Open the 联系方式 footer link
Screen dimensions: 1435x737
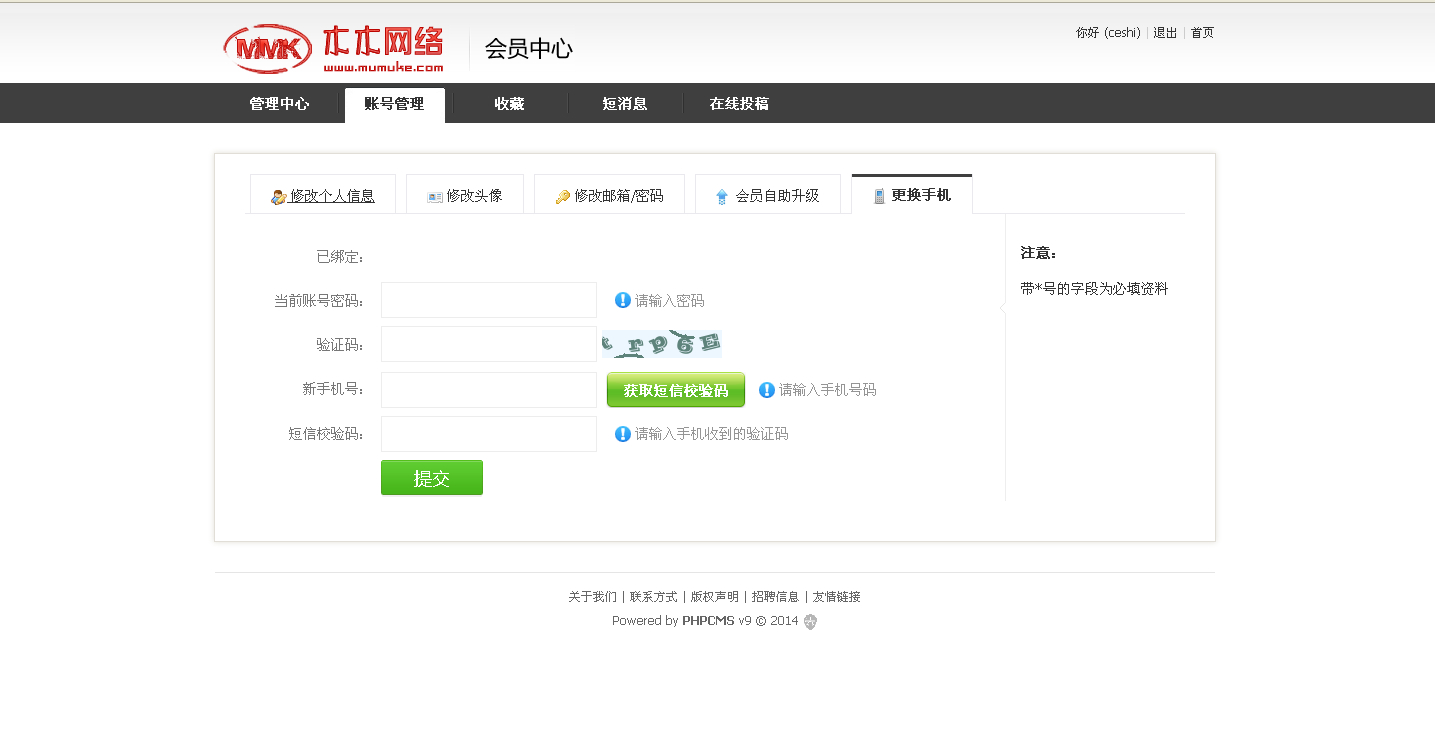pyautogui.click(x=653, y=597)
